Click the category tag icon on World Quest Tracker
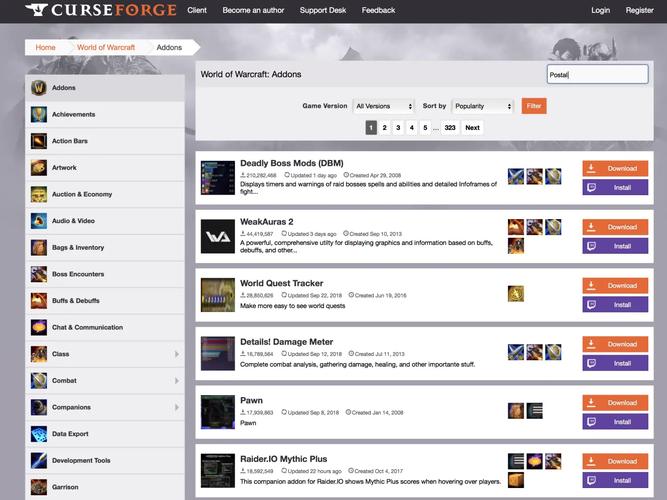 pyautogui.click(x=516, y=294)
